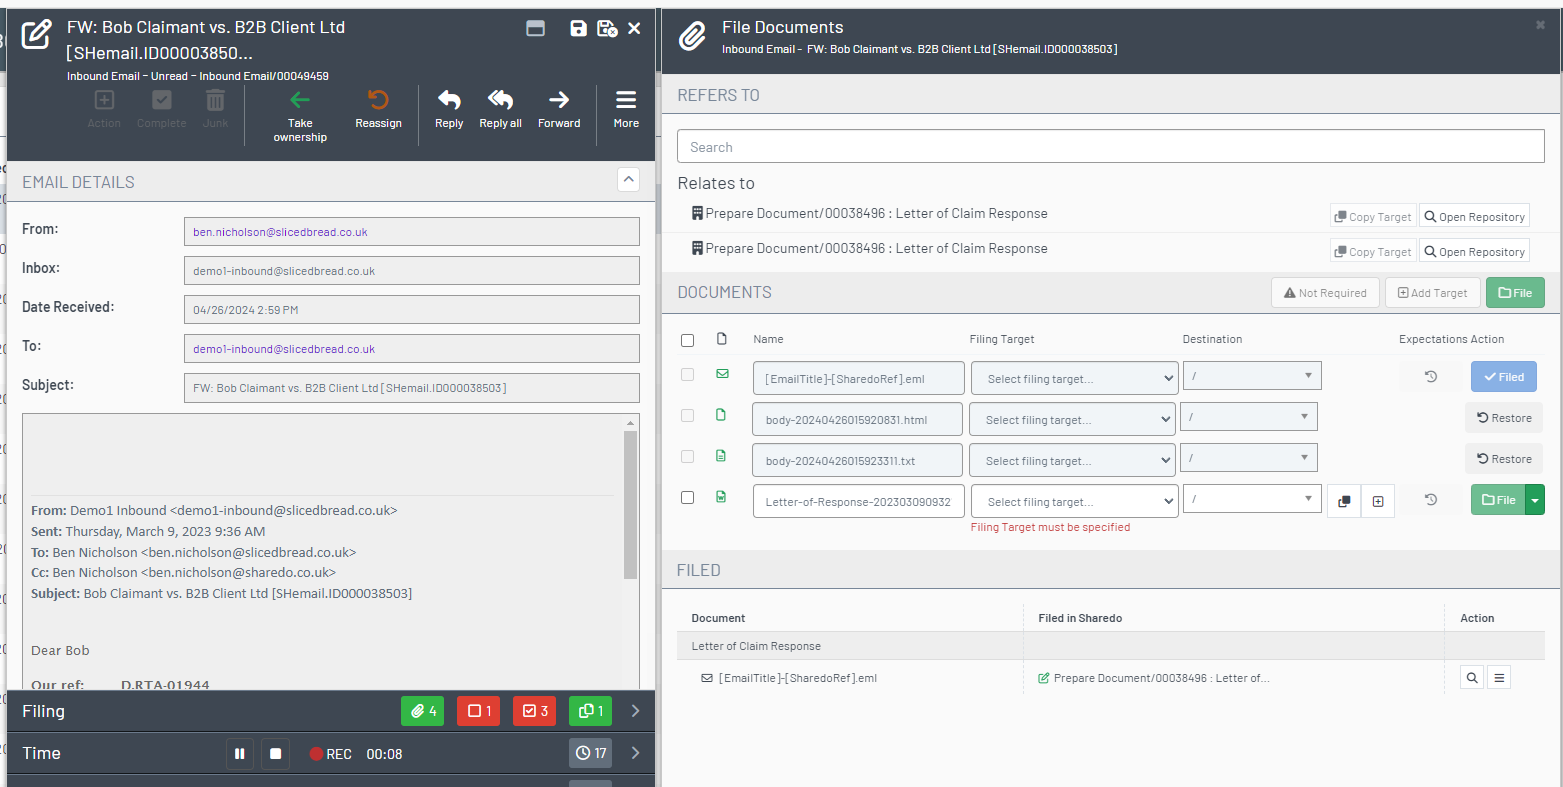Click the Reassign icon
1563x787 pixels.
tap(378, 108)
